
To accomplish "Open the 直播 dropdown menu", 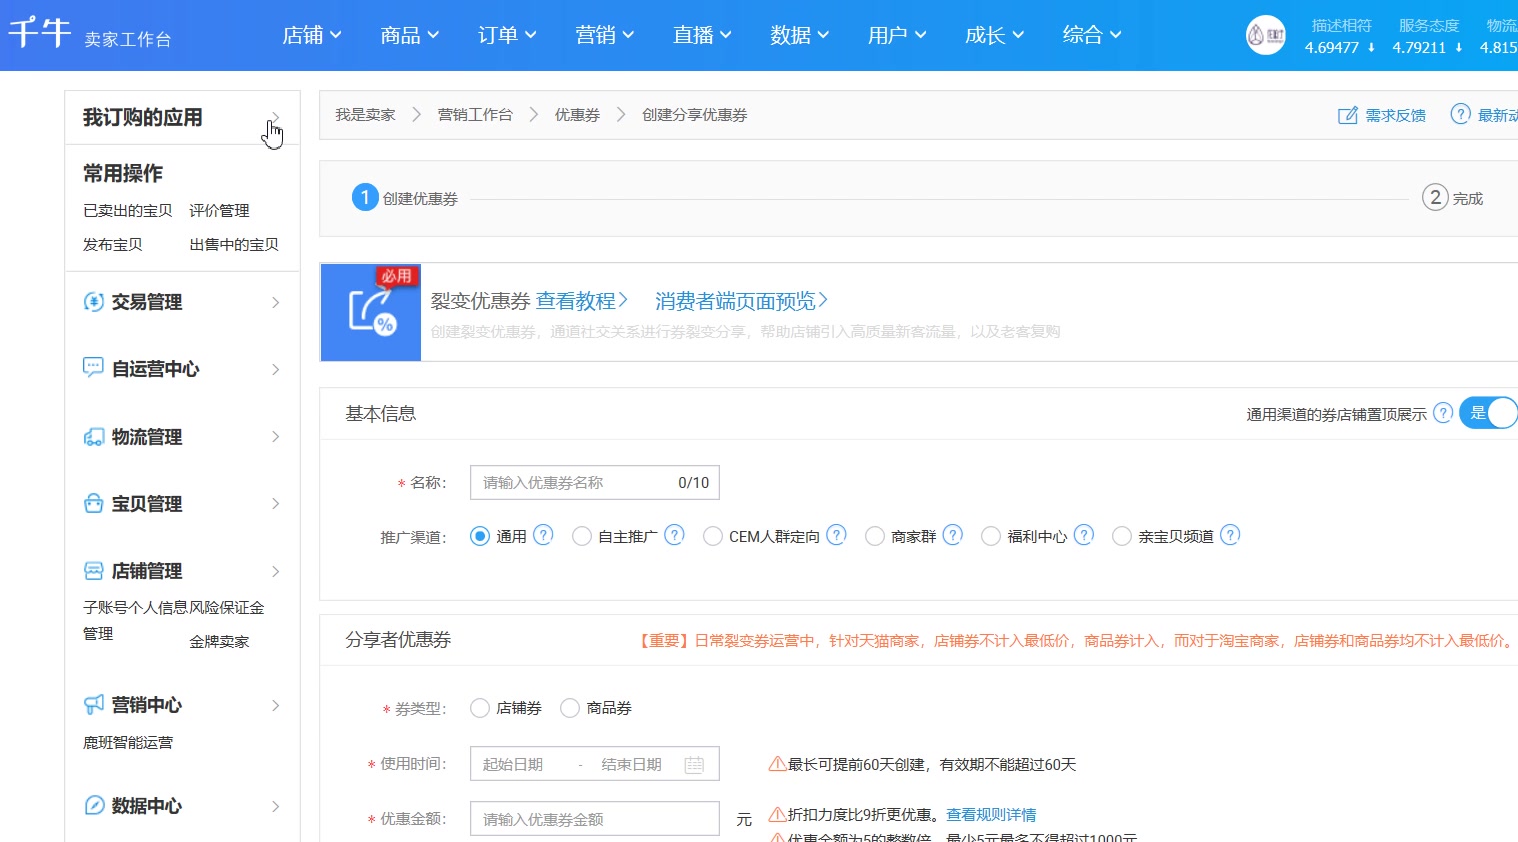I will [703, 35].
